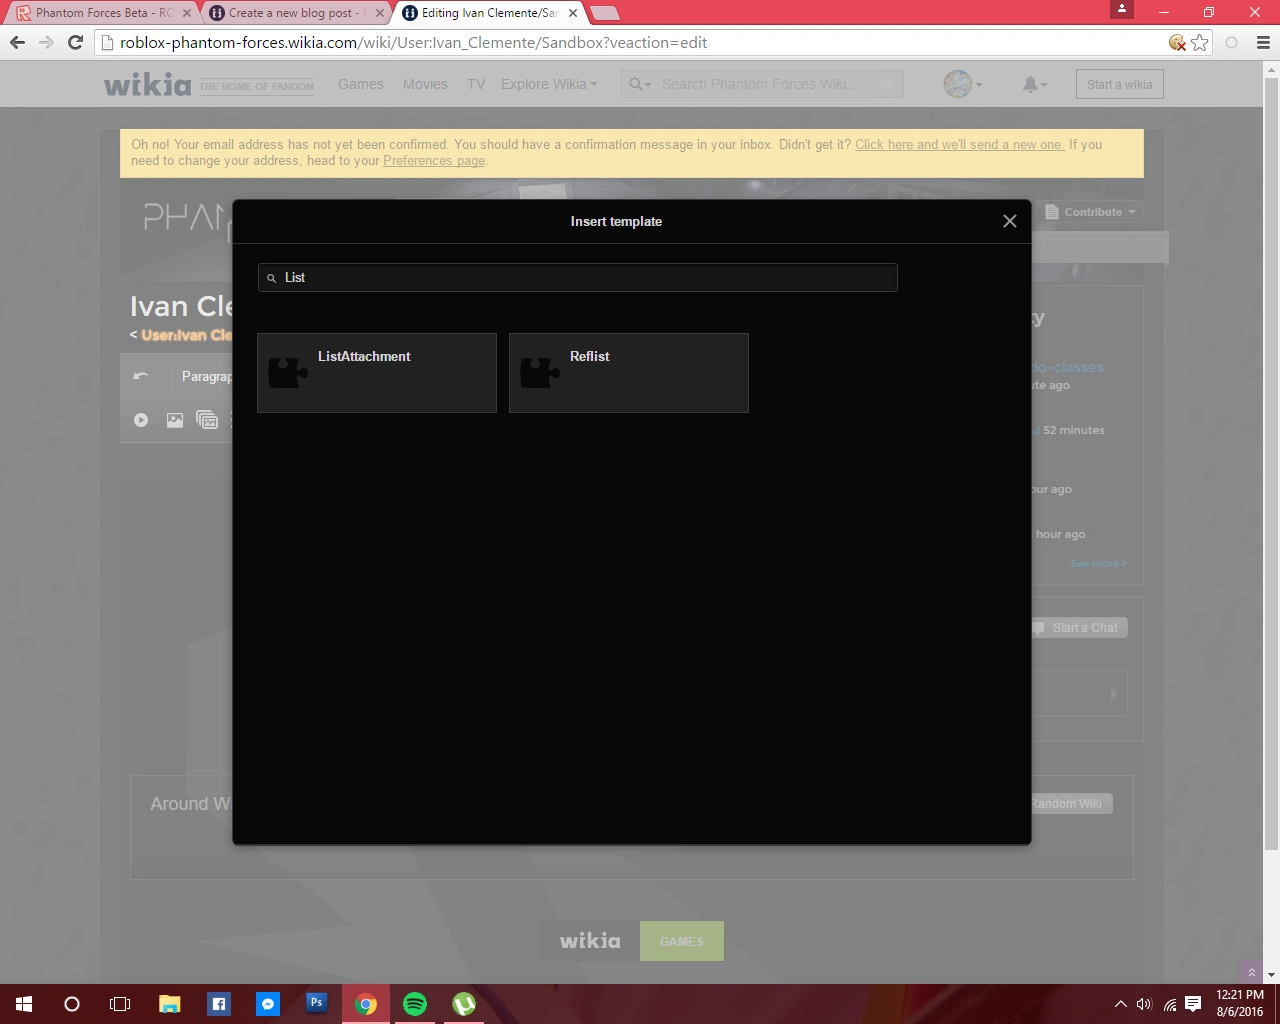Select the ListAttachment template
Viewport: 1280px width, 1024px height.
[x=377, y=373]
